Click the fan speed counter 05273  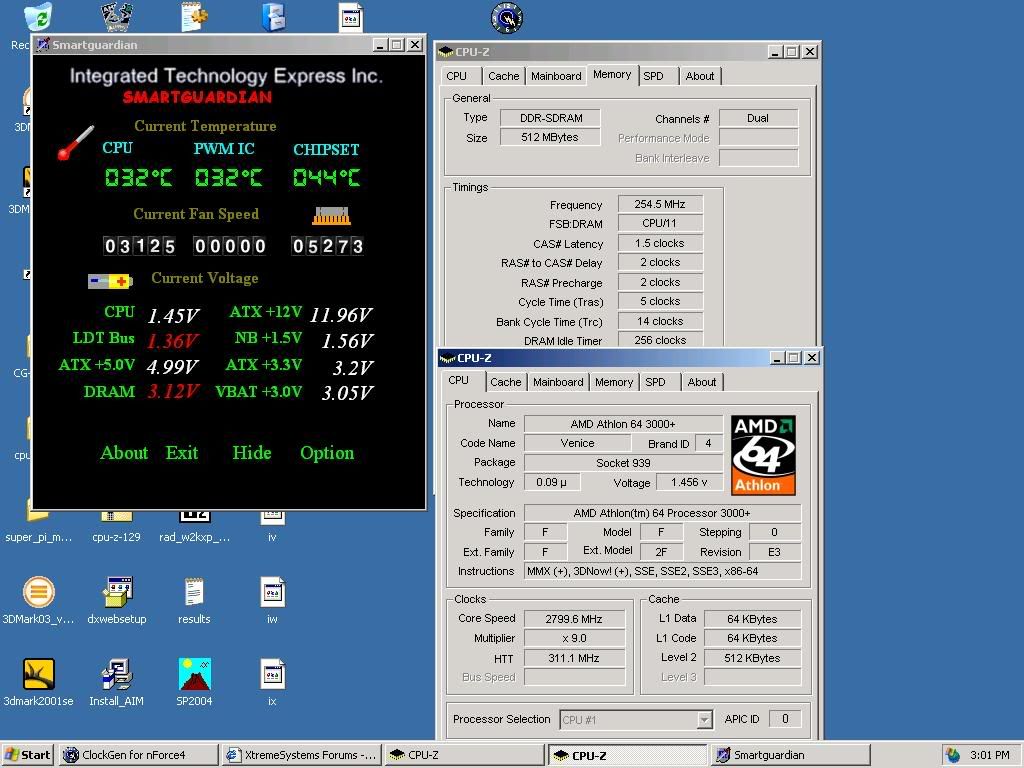click(x=327, y=246)
